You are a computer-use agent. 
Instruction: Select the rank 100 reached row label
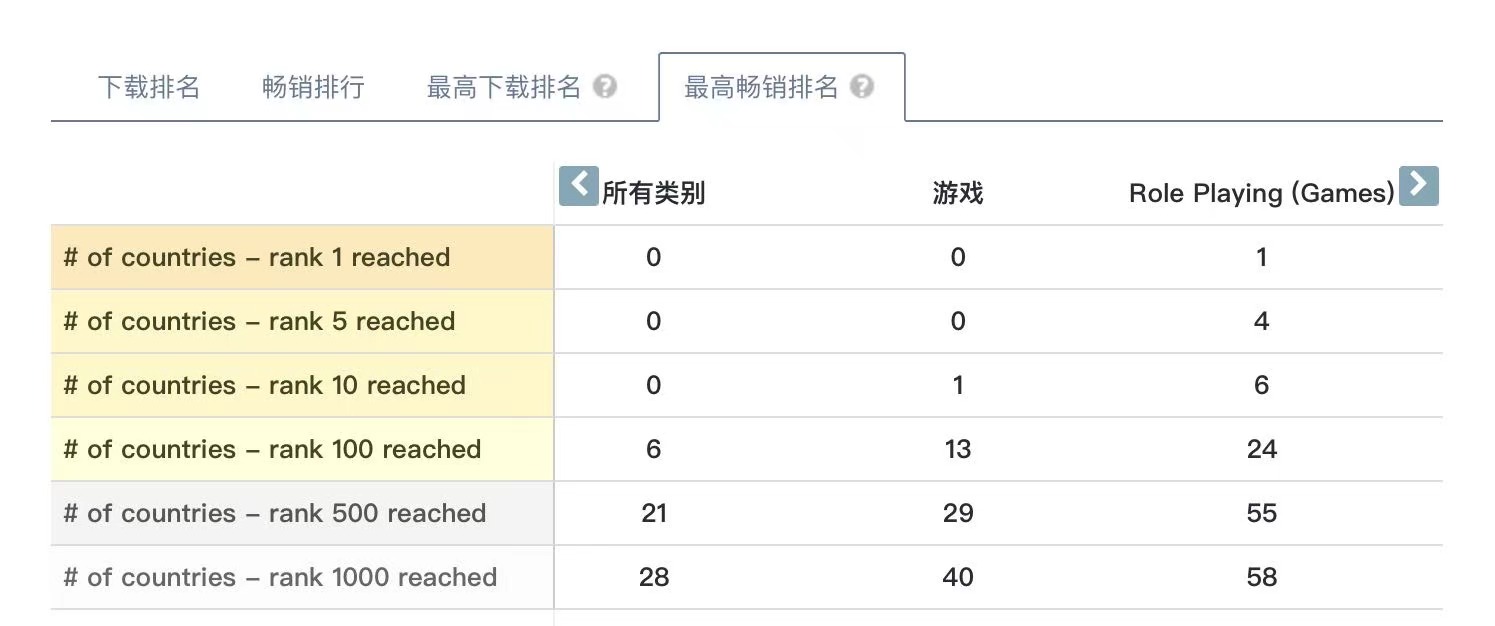302,449
